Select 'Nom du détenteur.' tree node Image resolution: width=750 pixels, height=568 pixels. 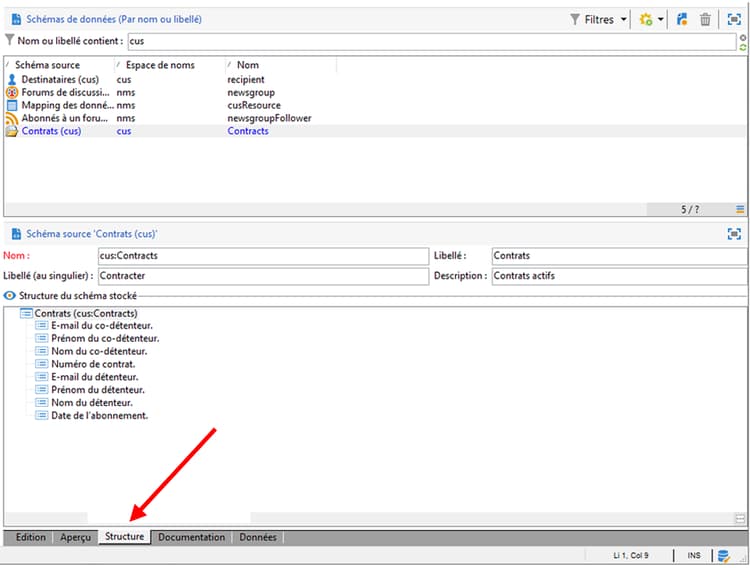(92, 403)
